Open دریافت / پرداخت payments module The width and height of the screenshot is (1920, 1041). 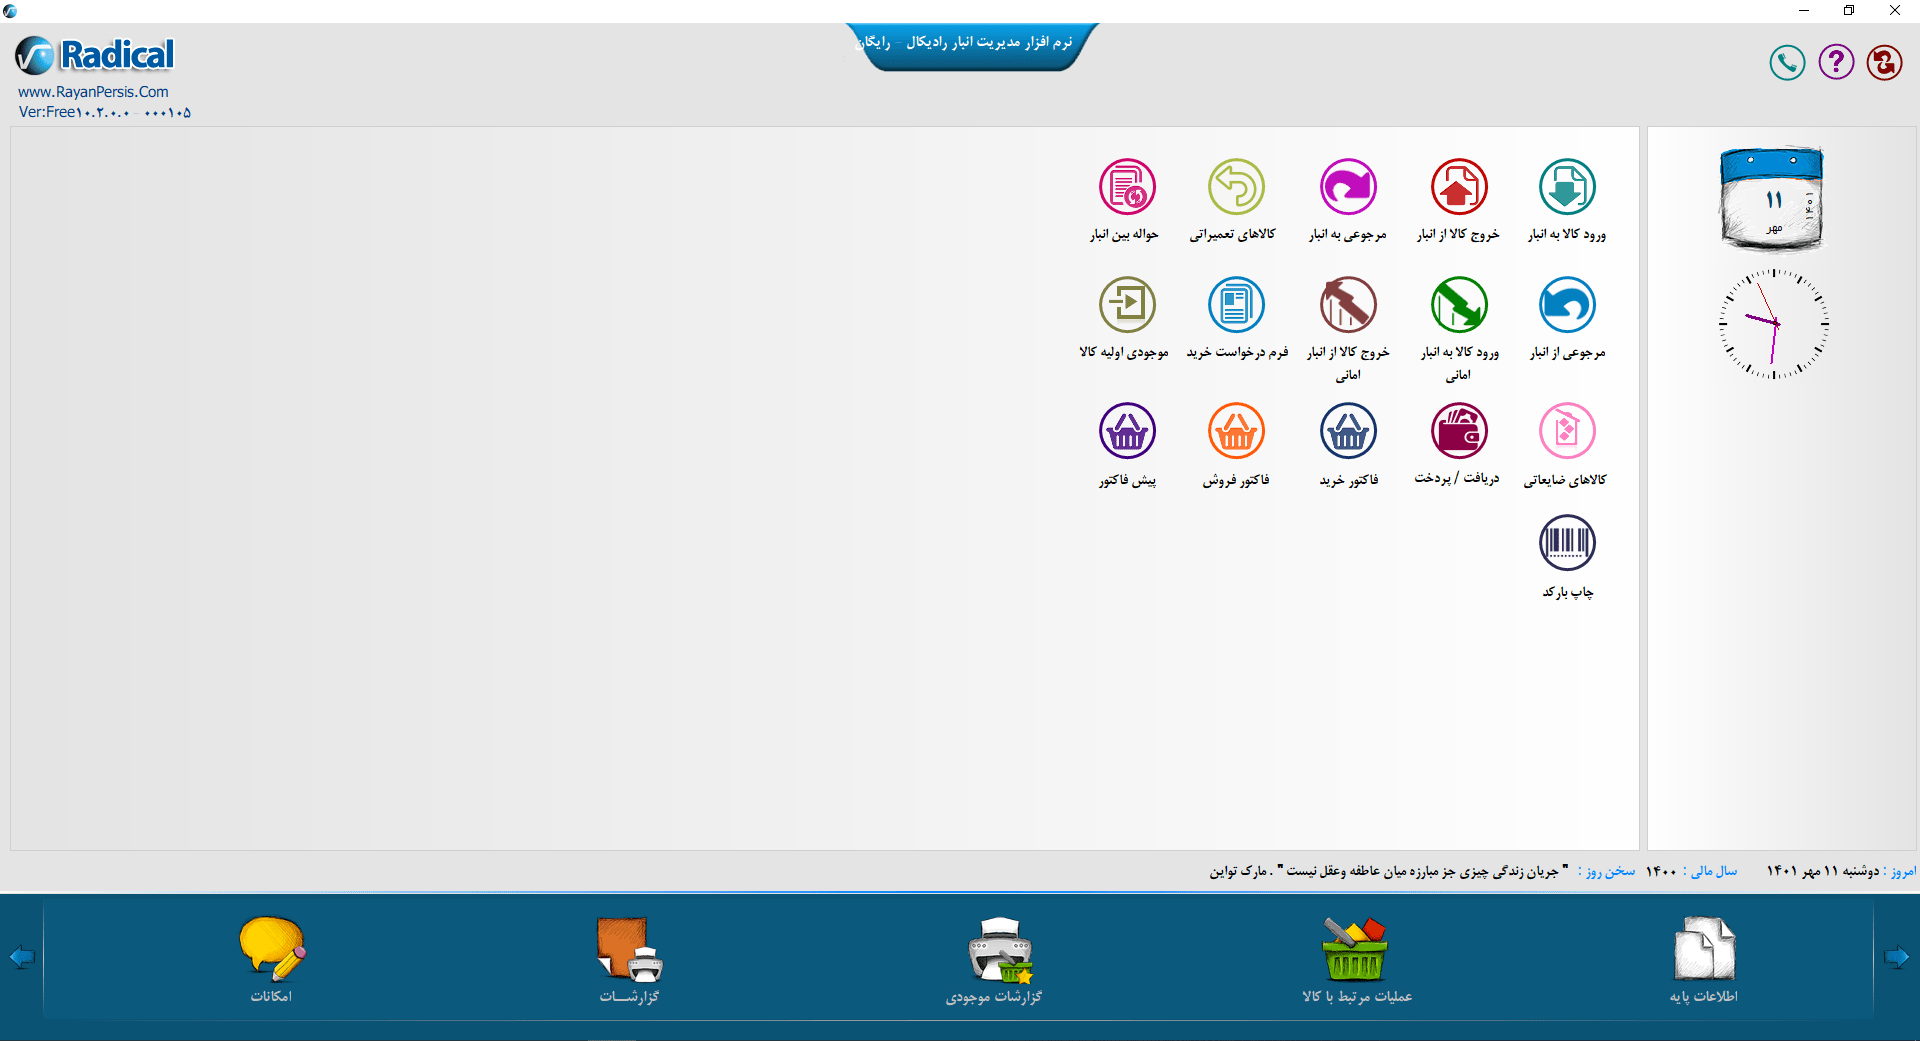(x=1458, y=432)
